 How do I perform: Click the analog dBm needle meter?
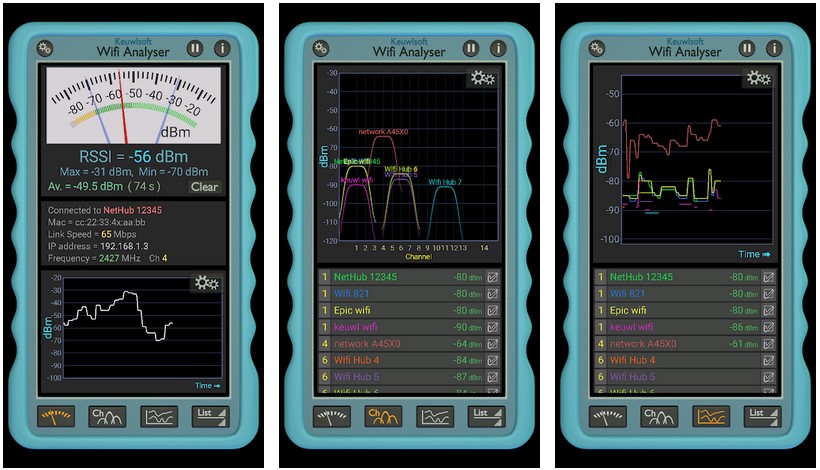[133, 106]
